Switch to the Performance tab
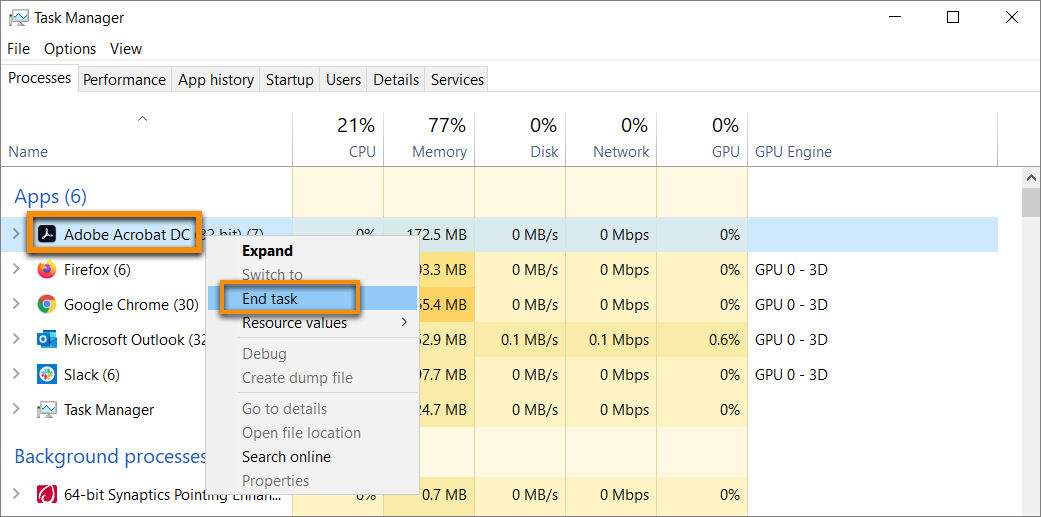Screen dimensions: 1041x517 point(124,80)
